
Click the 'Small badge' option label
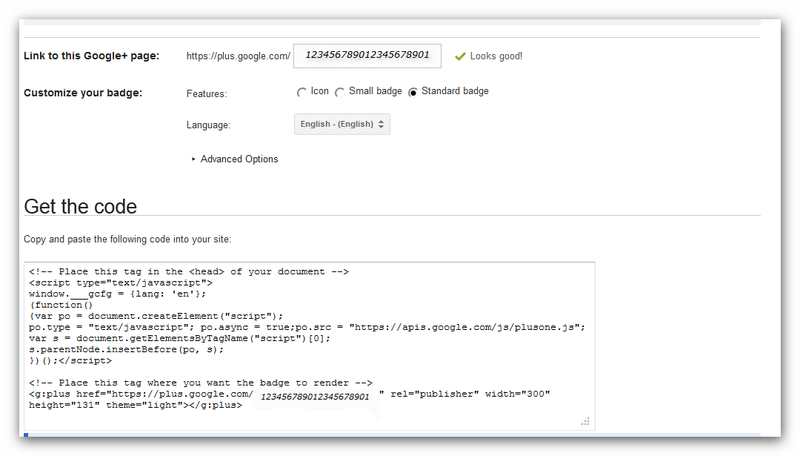coord(375,91)
